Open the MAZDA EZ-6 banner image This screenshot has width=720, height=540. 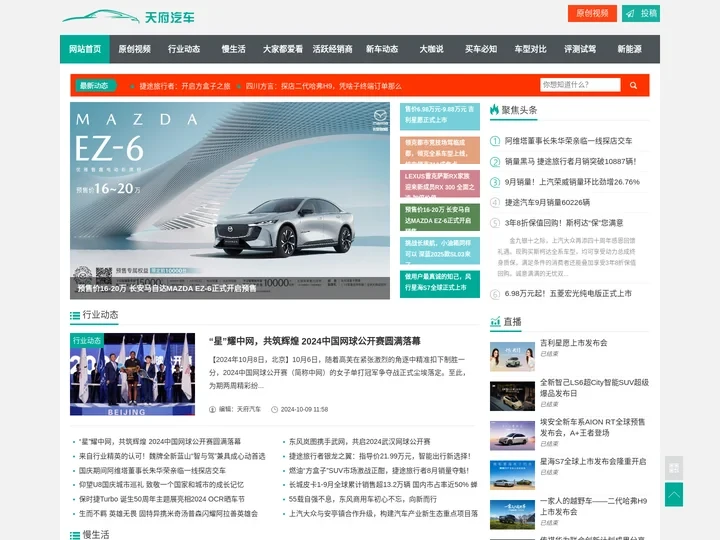pos(230,201)
